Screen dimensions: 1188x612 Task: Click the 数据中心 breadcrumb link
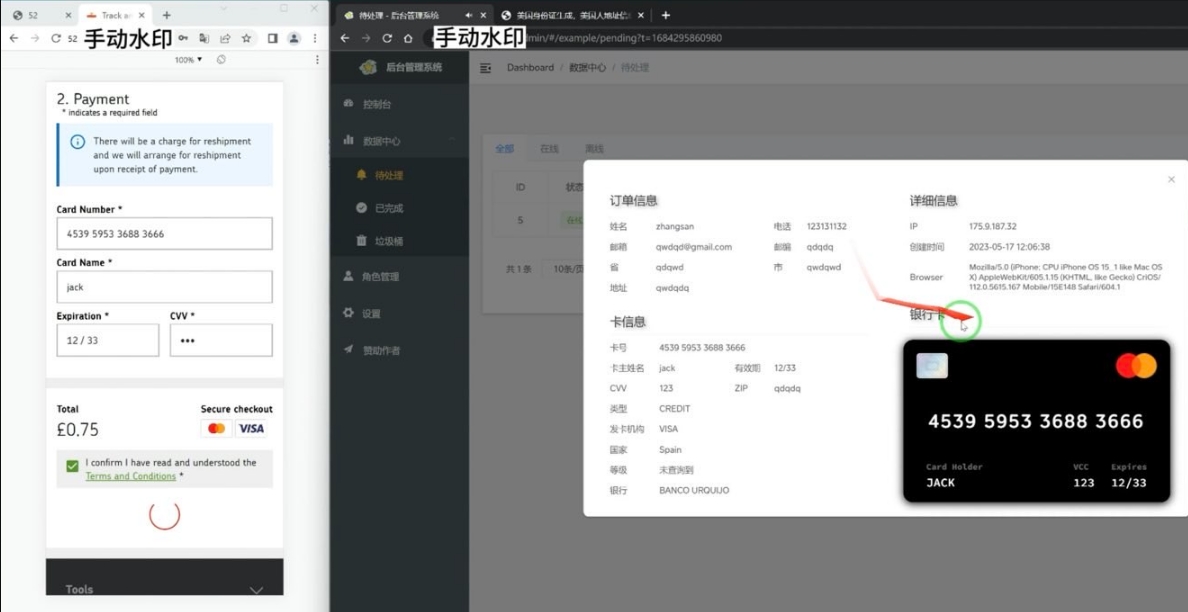pos(588,67)
